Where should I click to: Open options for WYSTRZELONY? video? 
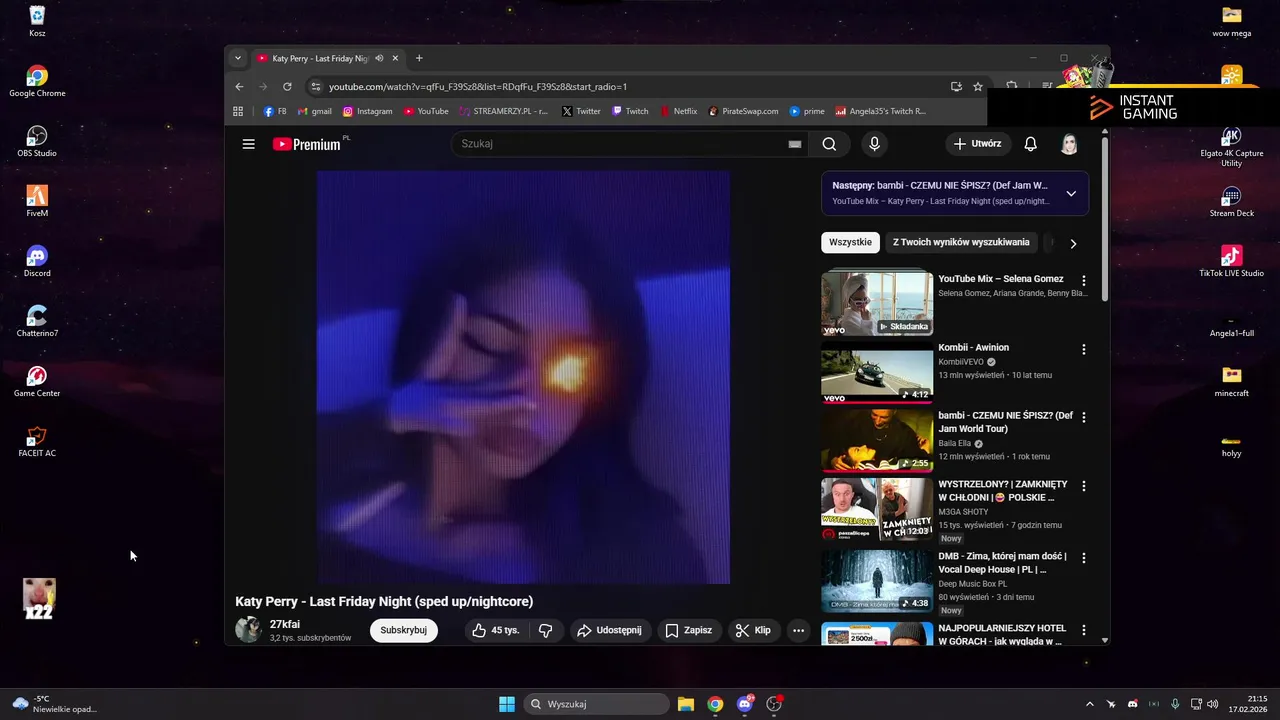coord(1083,486)
